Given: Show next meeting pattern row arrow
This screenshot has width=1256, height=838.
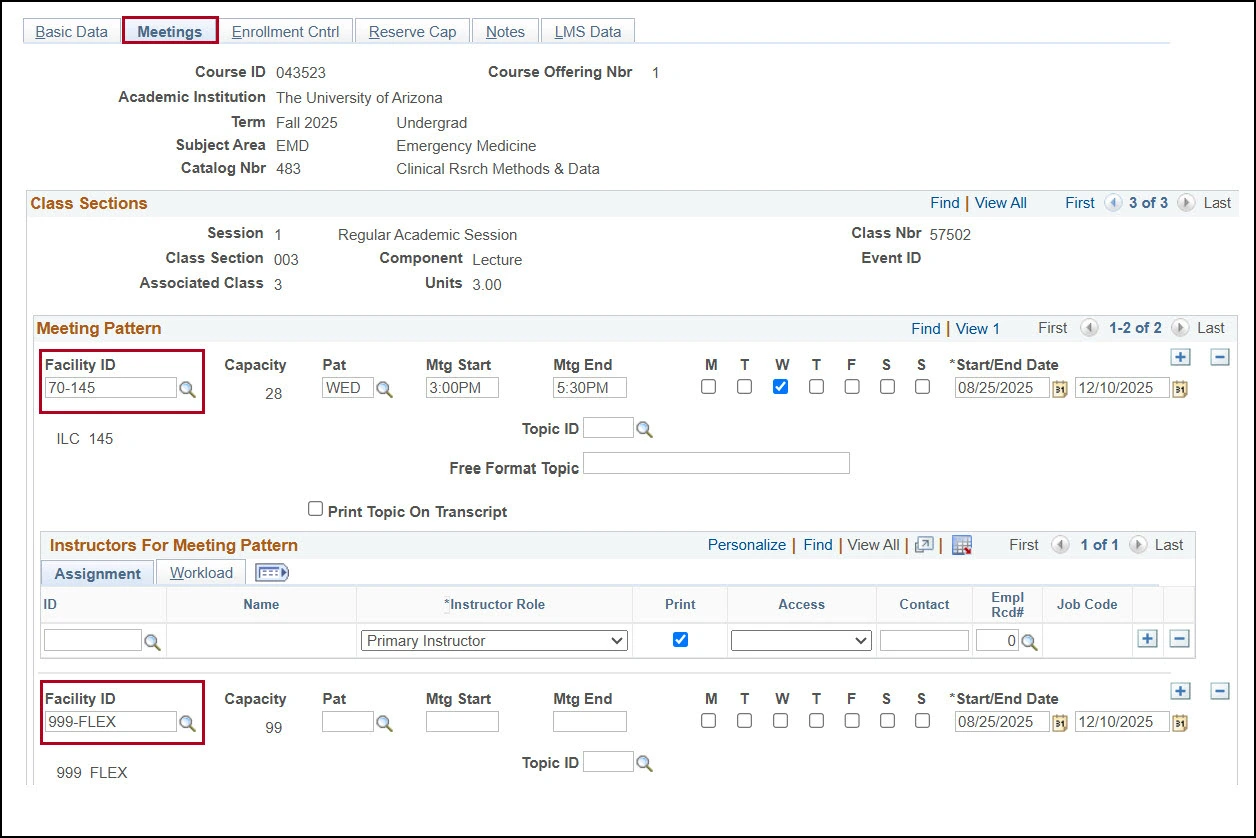Looking at the screenshot, I should (x=1180, y=328).
